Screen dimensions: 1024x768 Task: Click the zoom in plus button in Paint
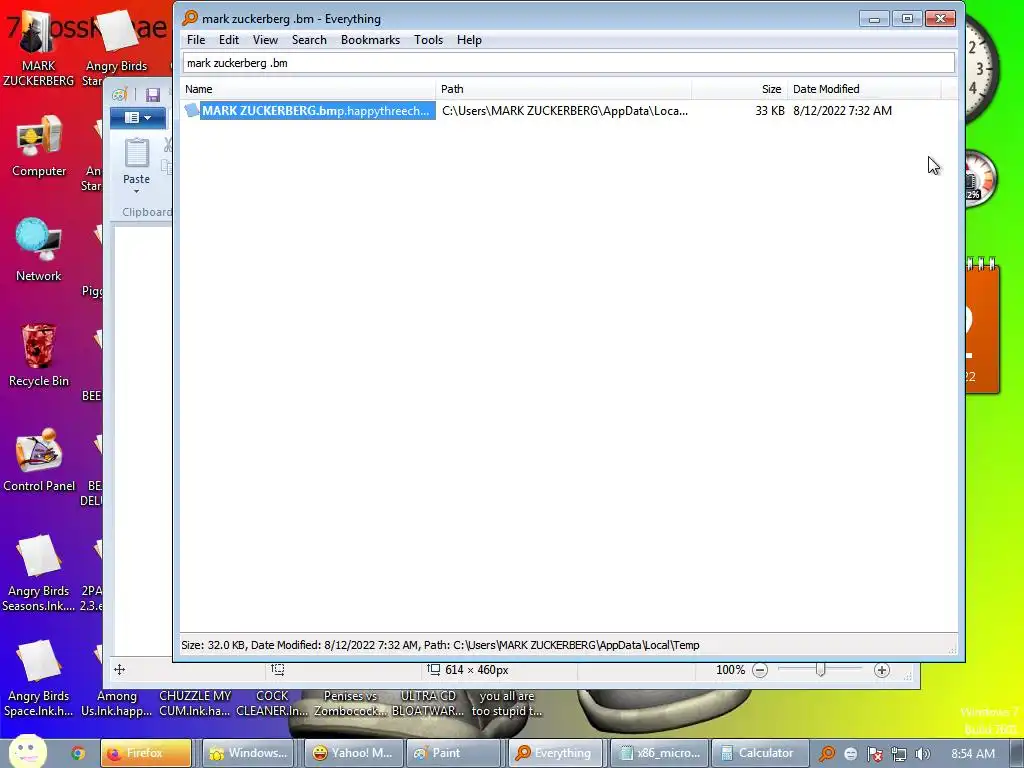point(882,670)
